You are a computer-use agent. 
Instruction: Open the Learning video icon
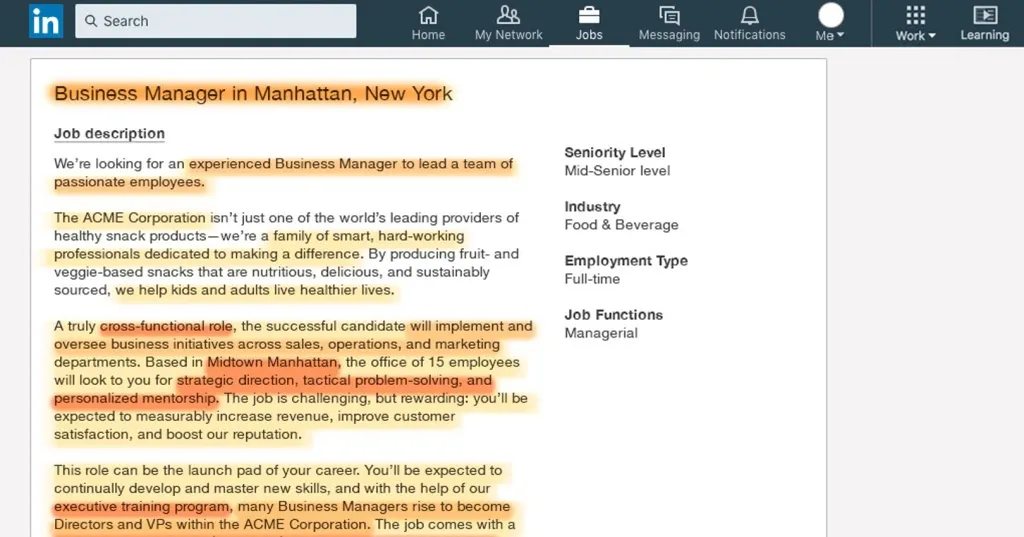pyautogui.click(x=985, y=14)
